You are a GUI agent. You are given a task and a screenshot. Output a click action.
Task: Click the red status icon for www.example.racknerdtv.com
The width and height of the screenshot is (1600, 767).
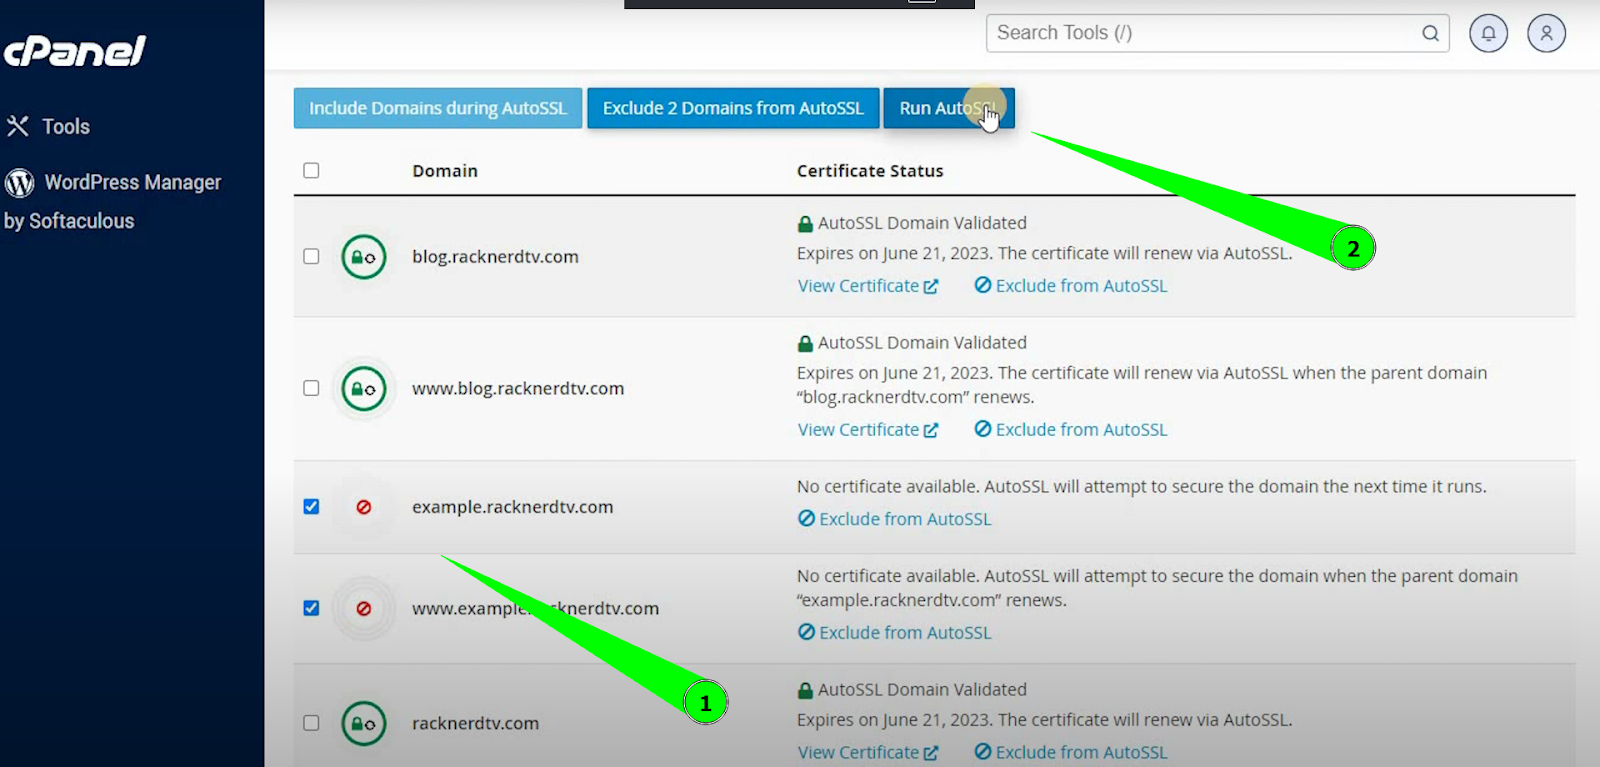364,608
